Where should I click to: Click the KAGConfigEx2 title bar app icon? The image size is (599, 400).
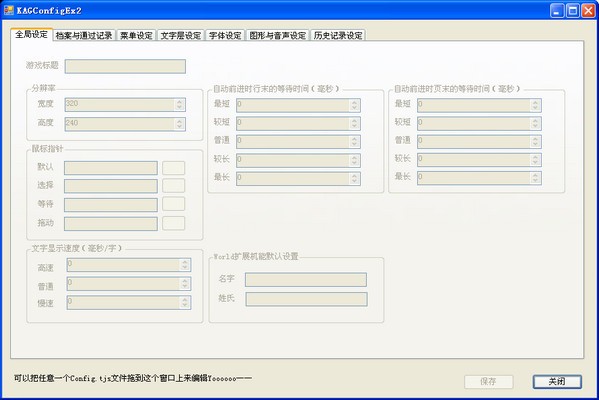pos(8,10)
